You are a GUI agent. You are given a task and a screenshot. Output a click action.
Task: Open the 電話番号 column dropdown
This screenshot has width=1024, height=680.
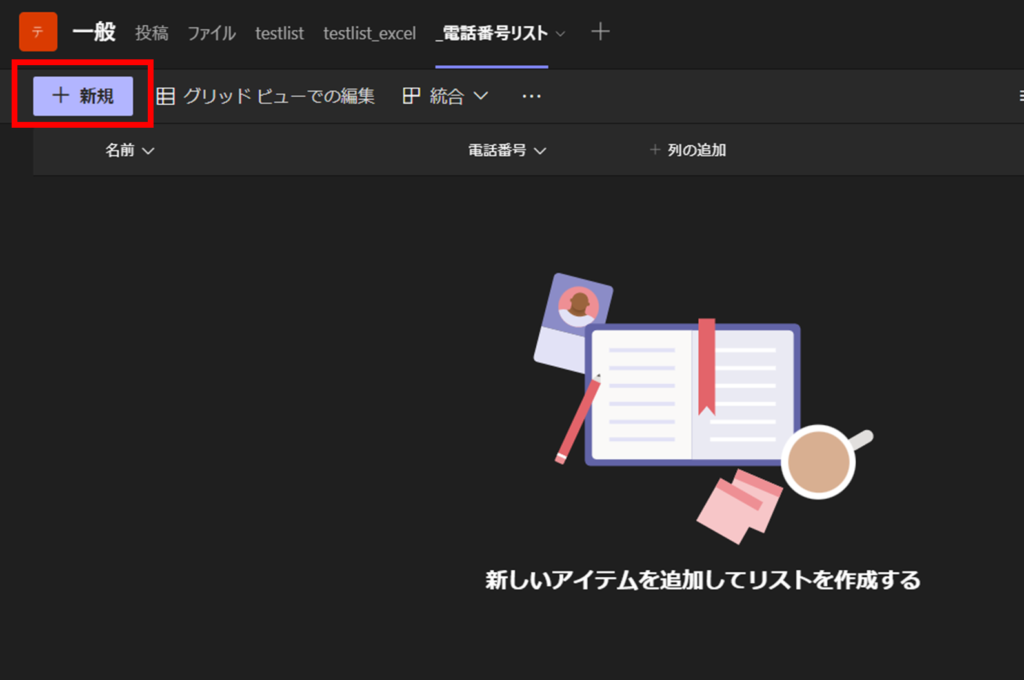pos(507,150)
